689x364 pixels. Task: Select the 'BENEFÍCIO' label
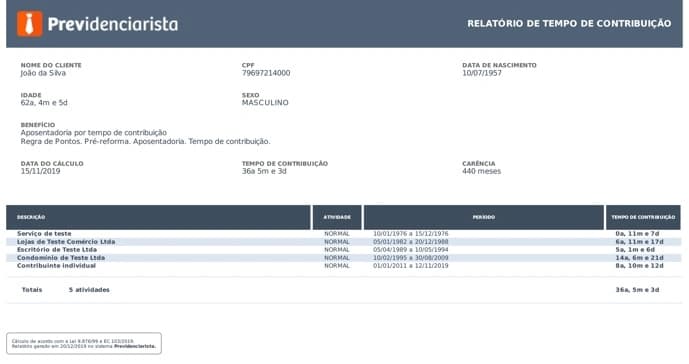(x=38, y=125)
